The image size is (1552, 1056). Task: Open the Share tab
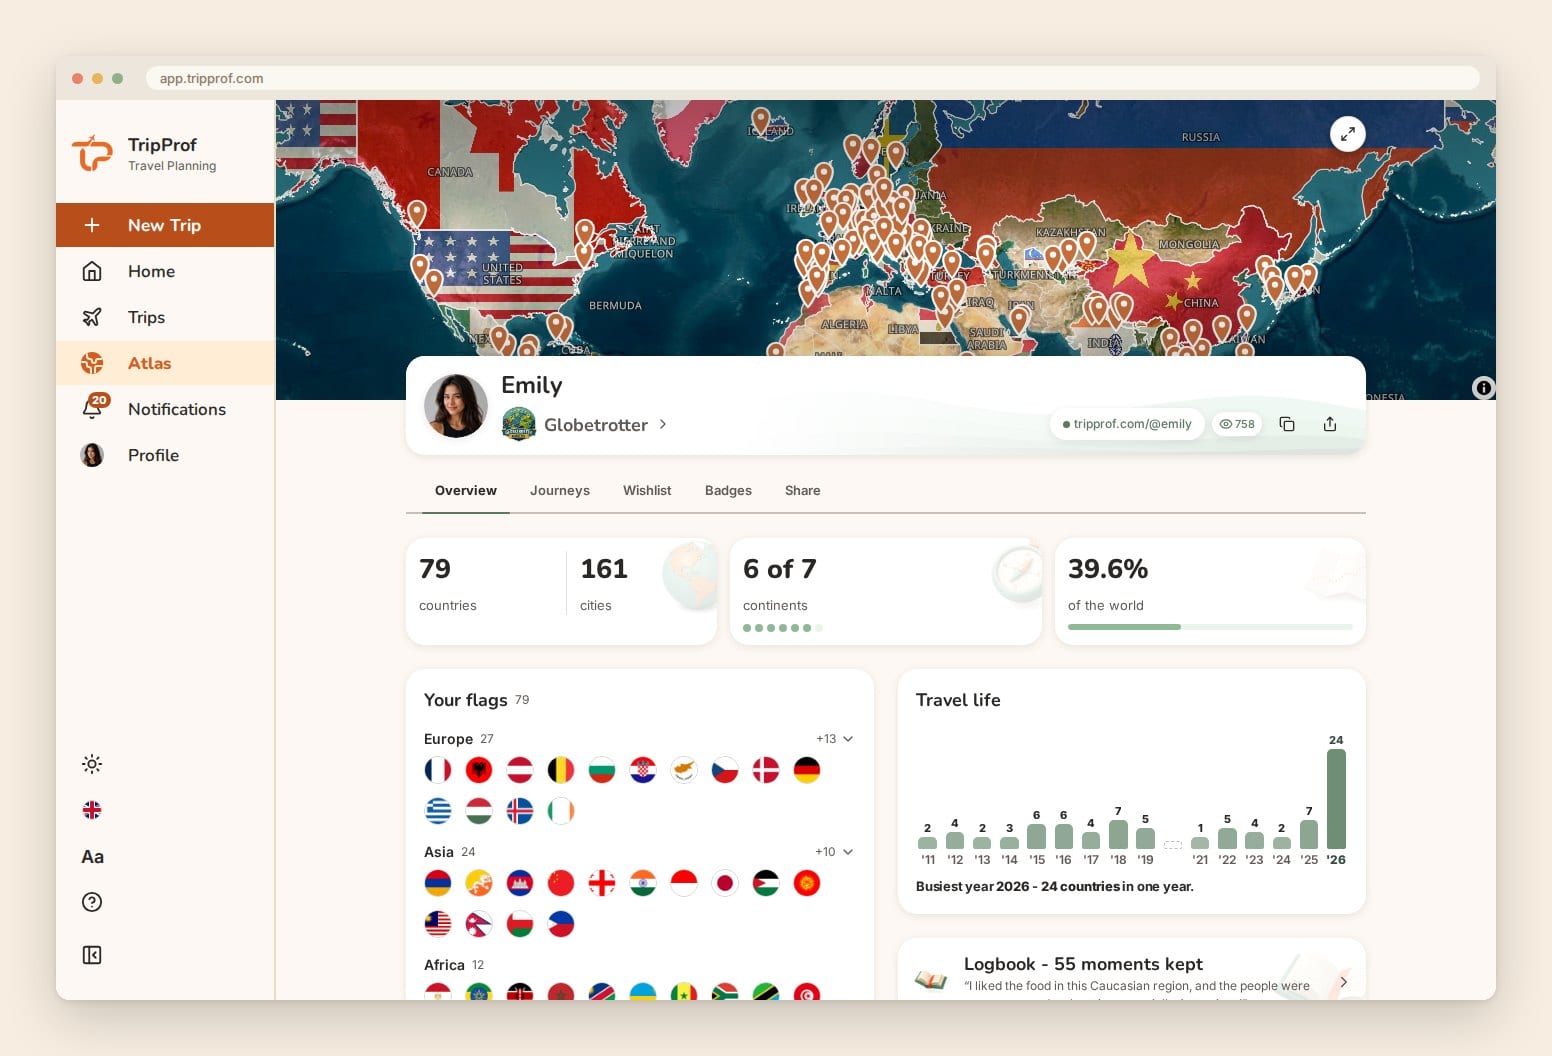point(803,491)
